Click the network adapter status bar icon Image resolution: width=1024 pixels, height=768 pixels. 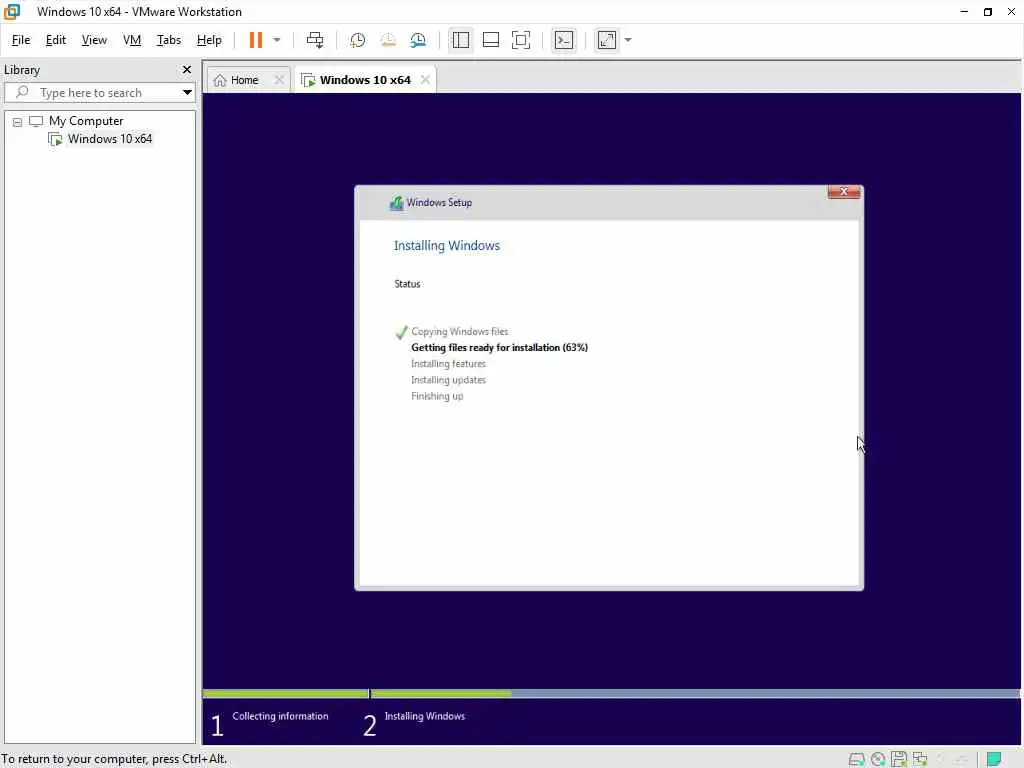click(x=920, y=759)
